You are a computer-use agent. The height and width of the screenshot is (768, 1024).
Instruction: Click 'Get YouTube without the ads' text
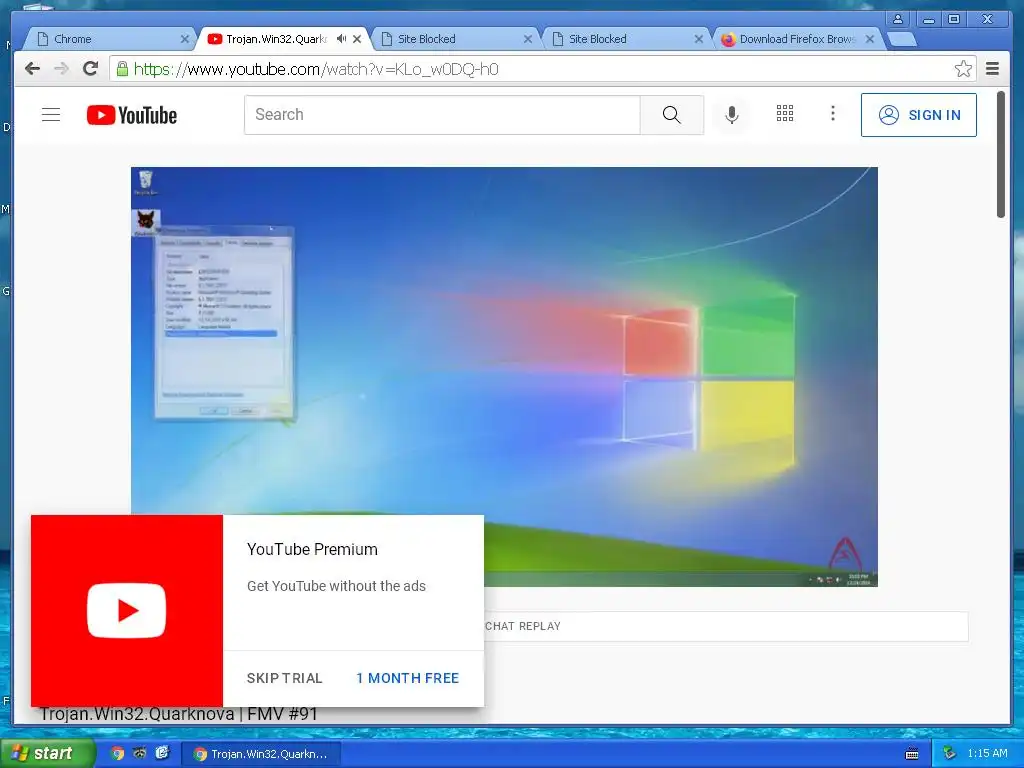336,586
